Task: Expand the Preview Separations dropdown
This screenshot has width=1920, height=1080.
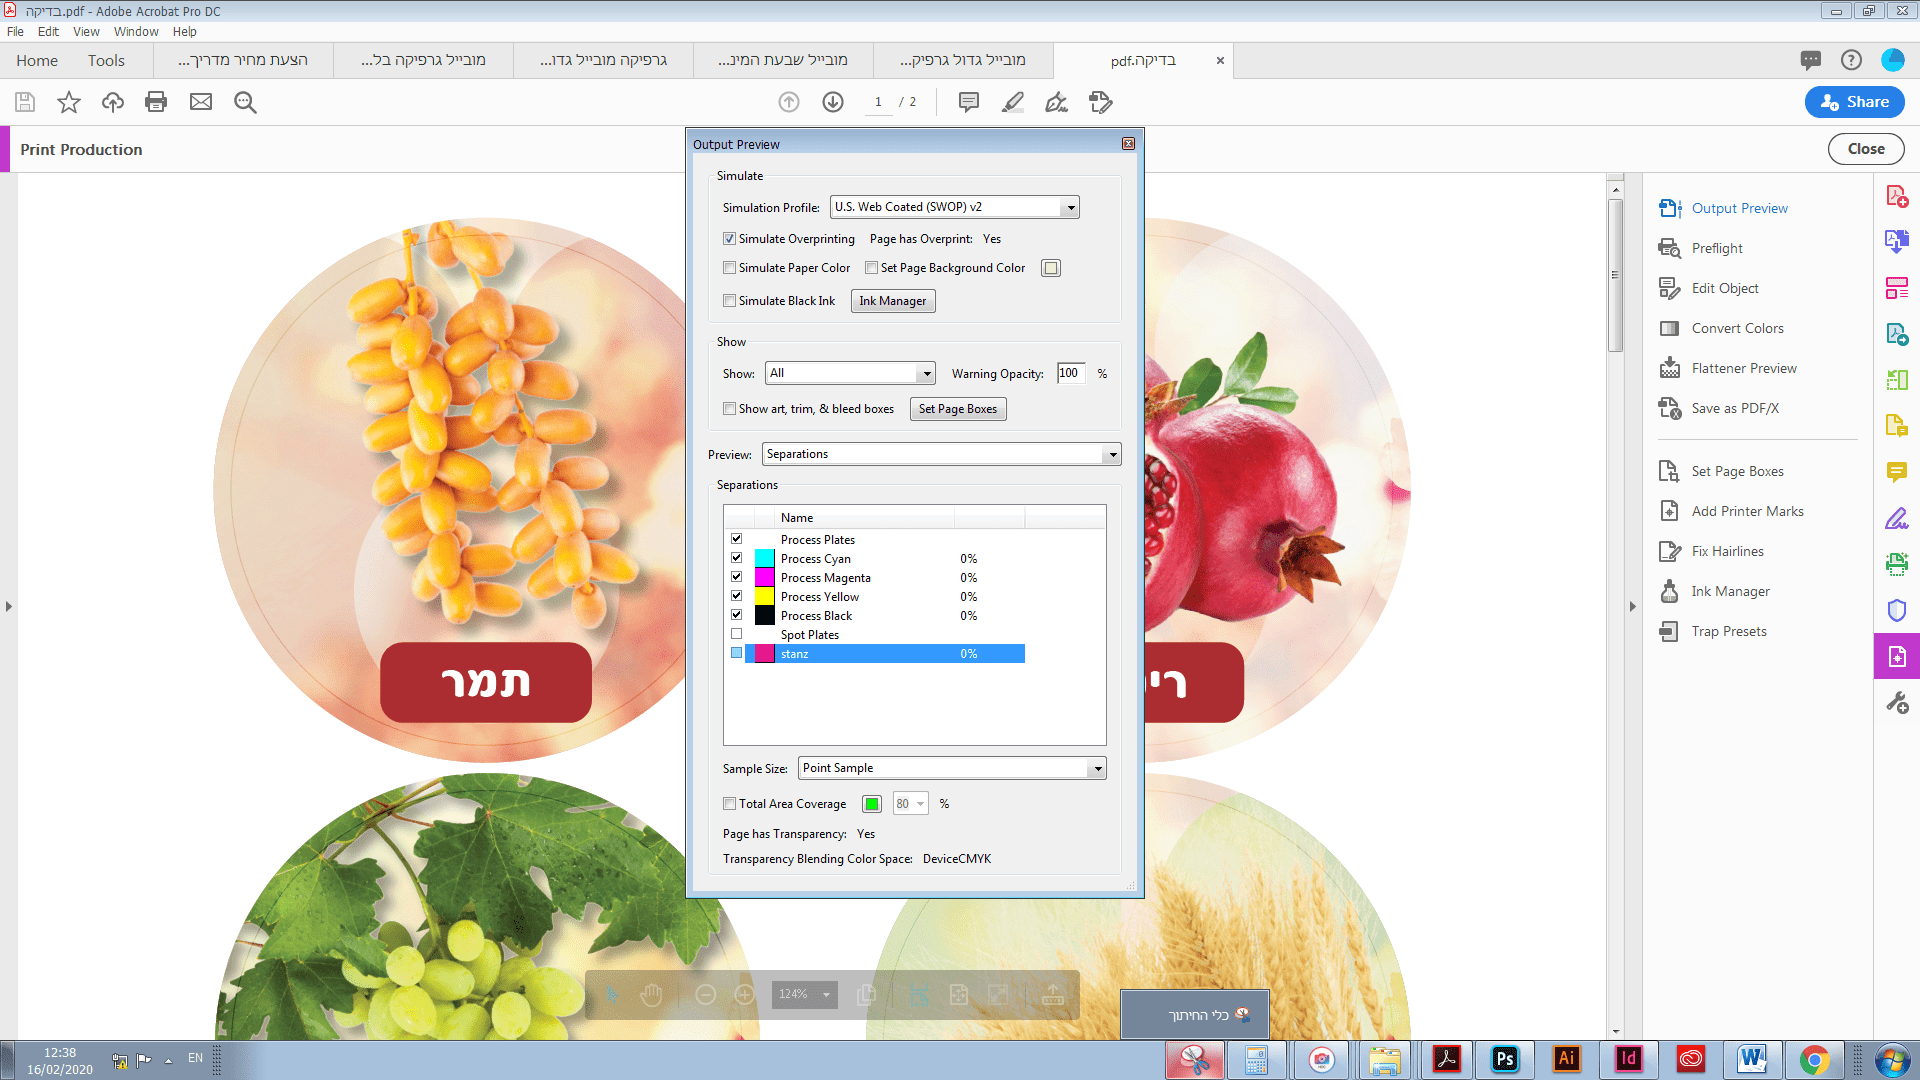Action: point(1112,455)
